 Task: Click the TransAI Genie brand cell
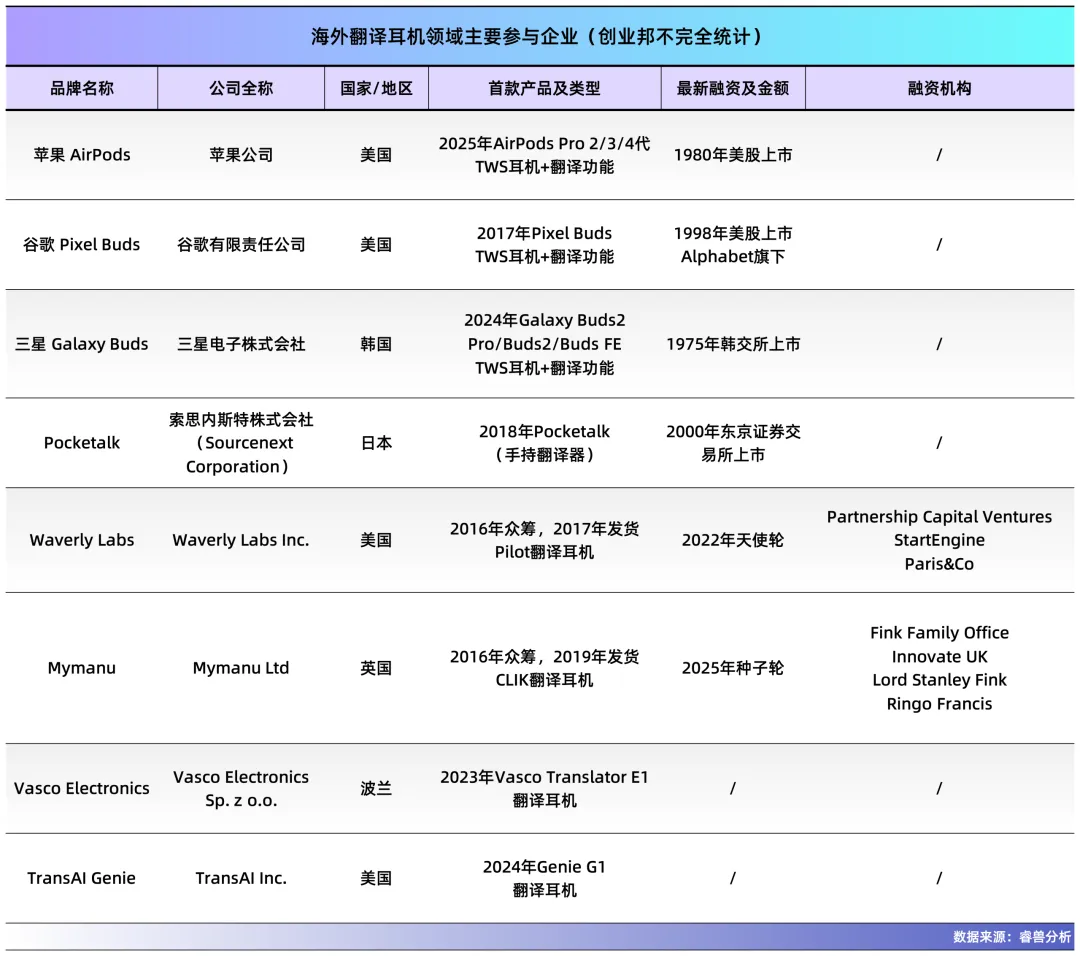pos(81,878)
